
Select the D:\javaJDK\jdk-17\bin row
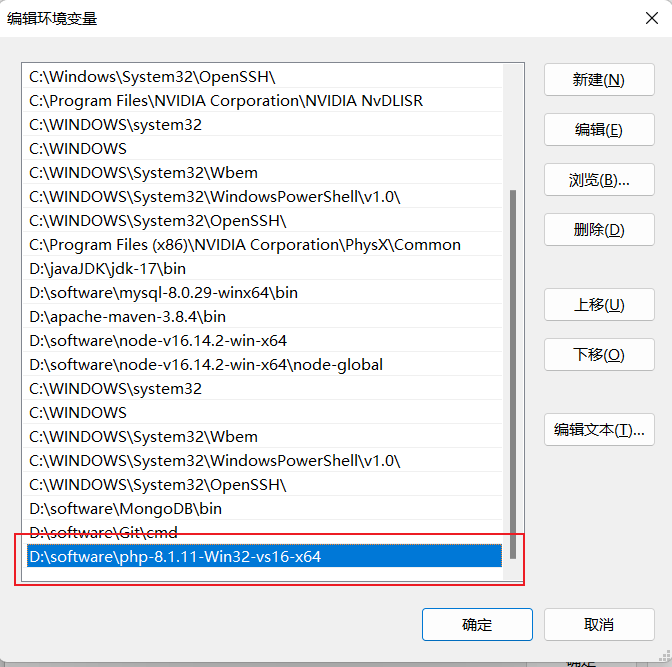pos(262,269)
